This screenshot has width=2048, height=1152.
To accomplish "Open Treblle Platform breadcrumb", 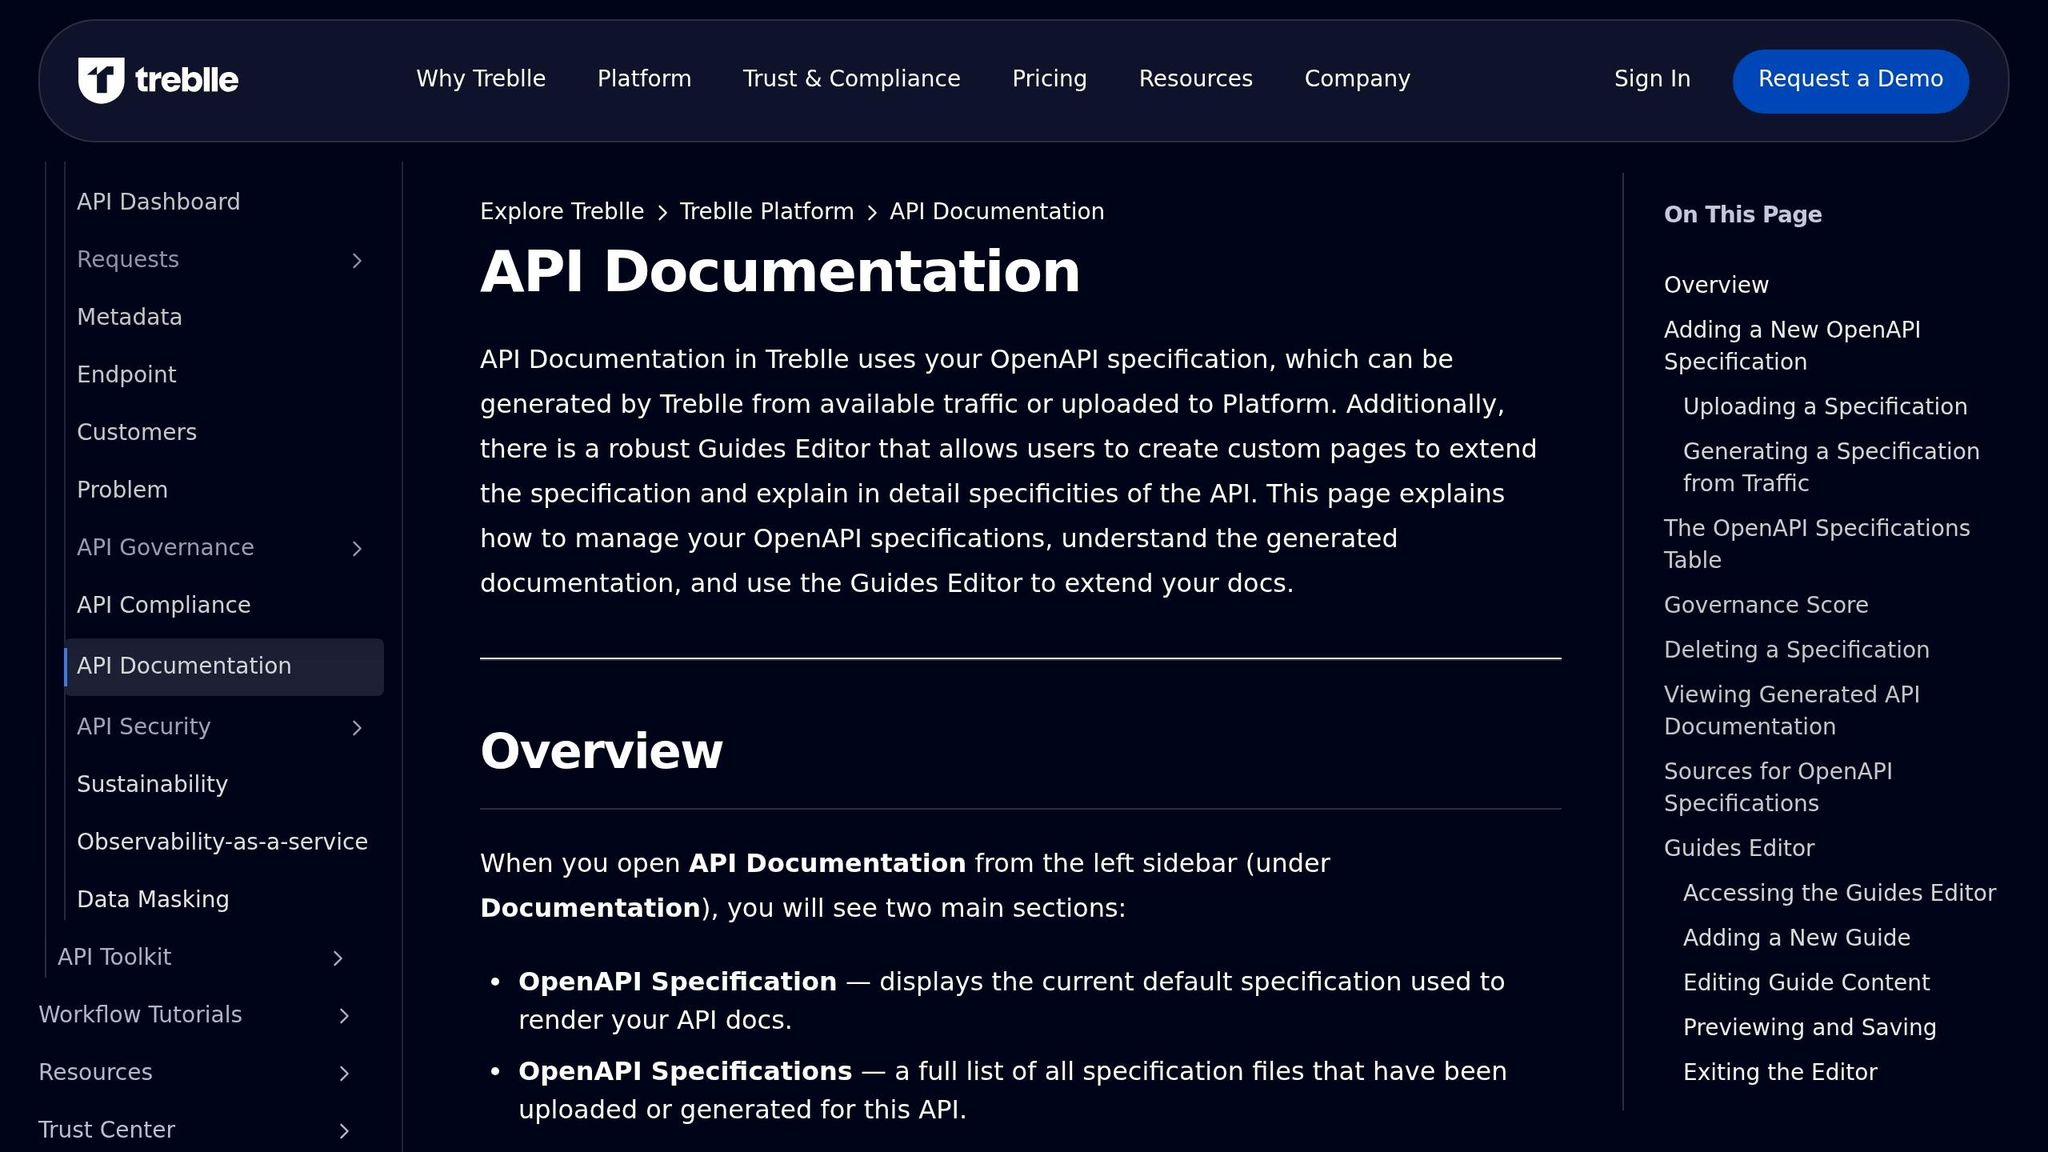I will pyautogui.click(x=767, y=212).
